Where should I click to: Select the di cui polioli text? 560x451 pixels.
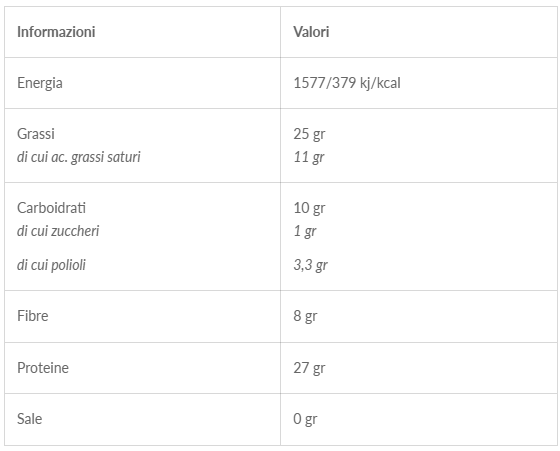[51, 265]
